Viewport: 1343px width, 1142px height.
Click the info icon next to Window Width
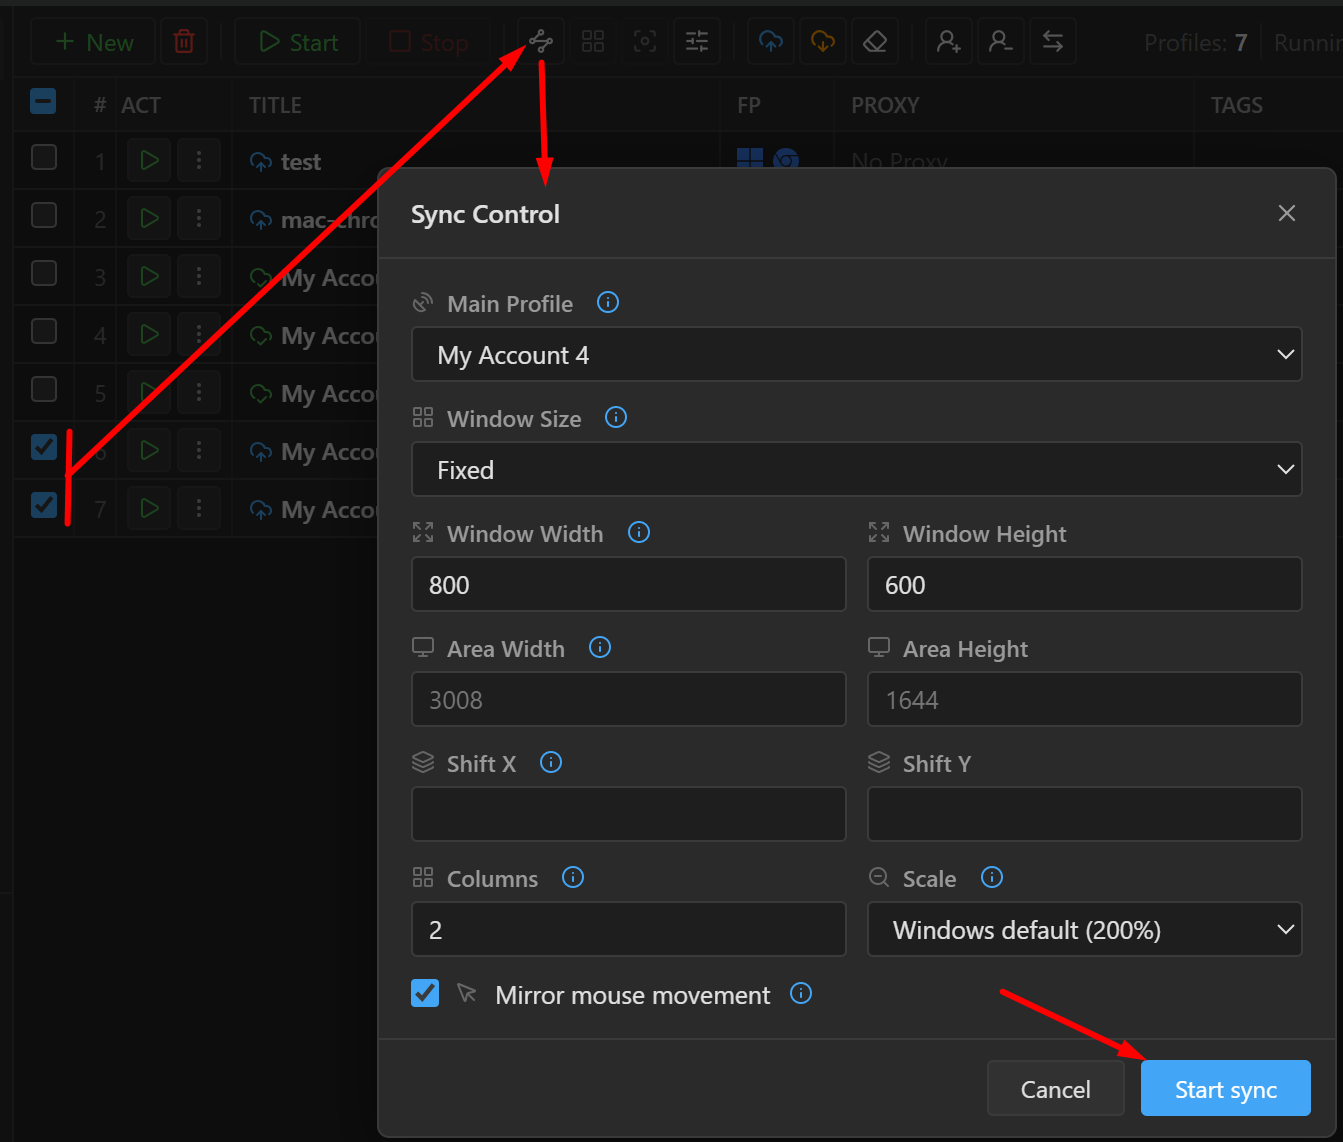(639, 532)
